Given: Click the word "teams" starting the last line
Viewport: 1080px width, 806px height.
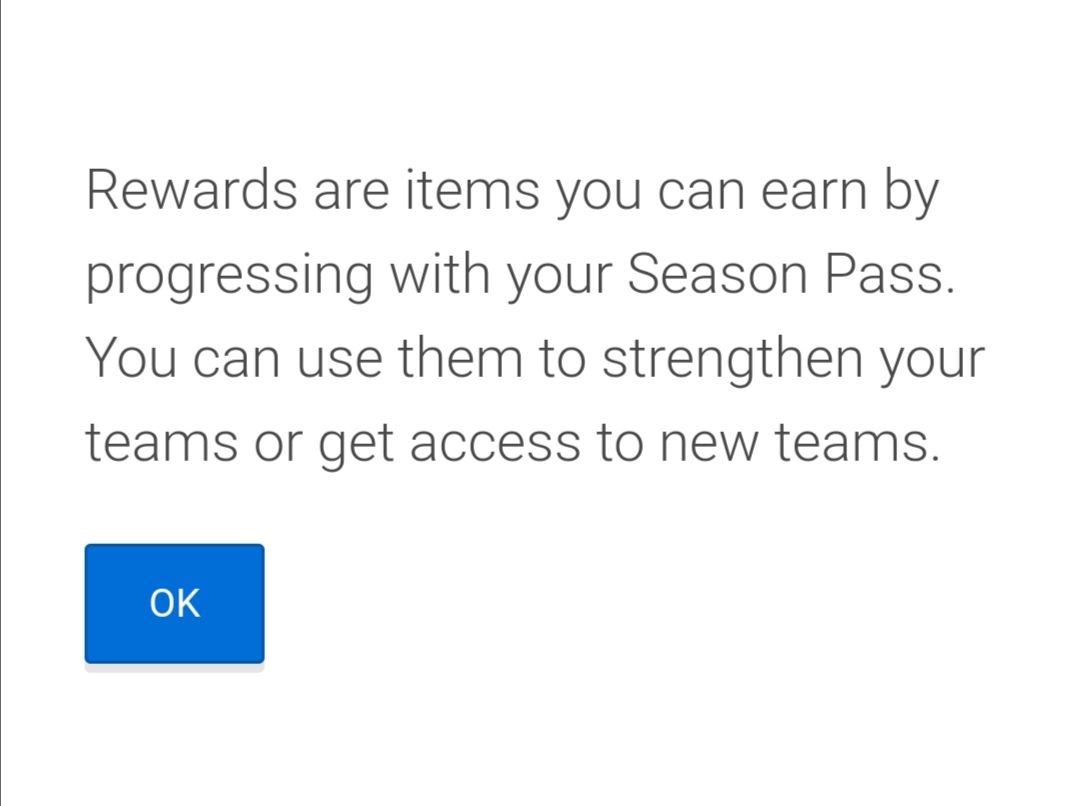Looking at the screenshot, I should point(161,442).
